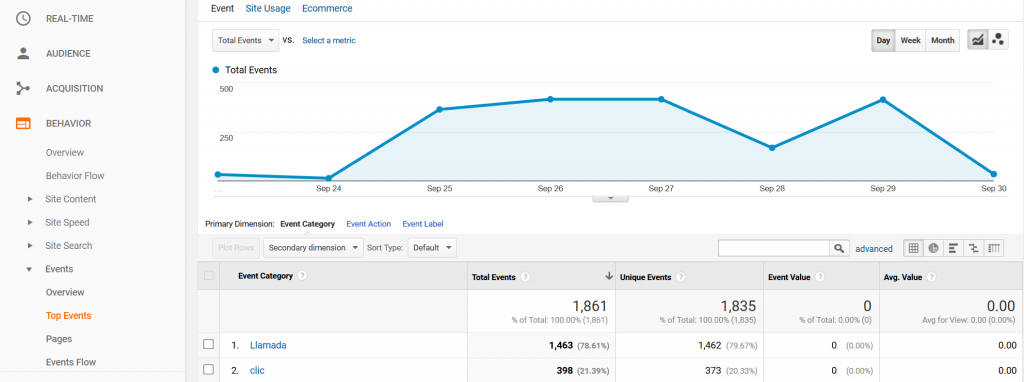Open Behavior Flow report
The image size is (1024, 382).
tap(75, 176)
